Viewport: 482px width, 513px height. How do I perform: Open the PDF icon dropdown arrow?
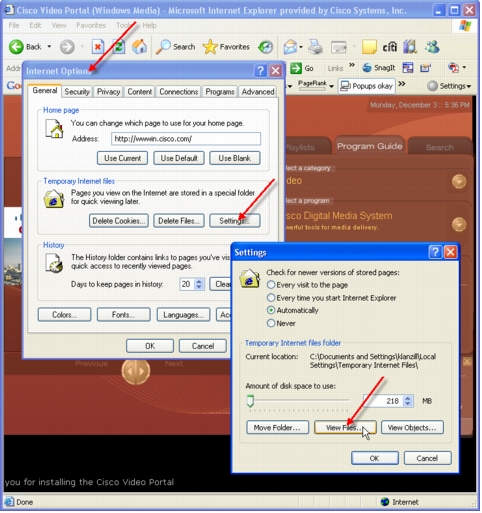464,68
